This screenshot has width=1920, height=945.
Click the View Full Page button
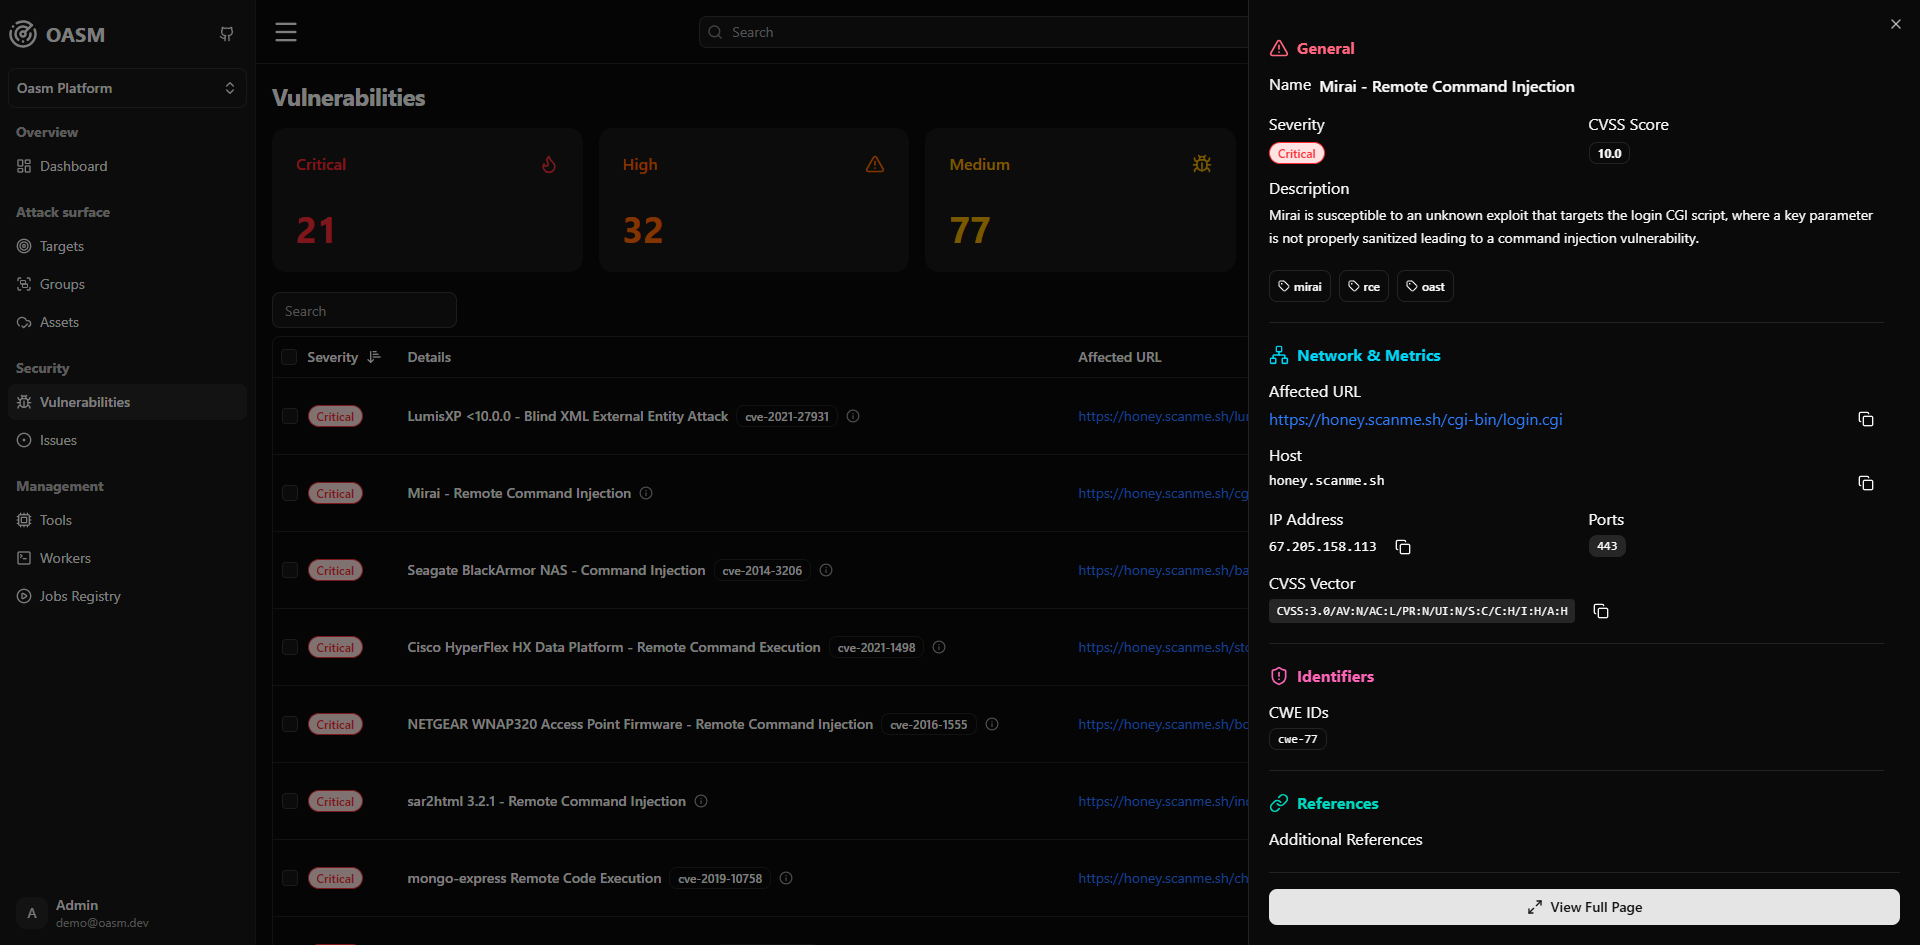(1584, 907)
